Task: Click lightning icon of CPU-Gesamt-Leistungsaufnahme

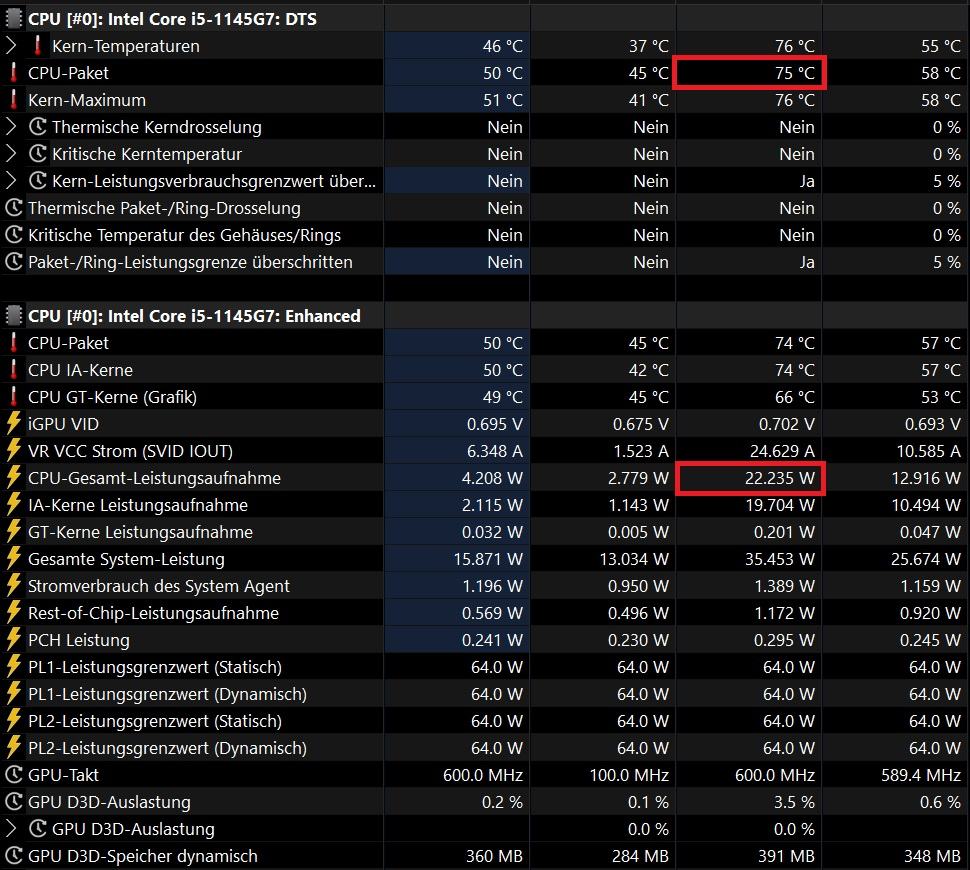Action: (x=14, y=478)
